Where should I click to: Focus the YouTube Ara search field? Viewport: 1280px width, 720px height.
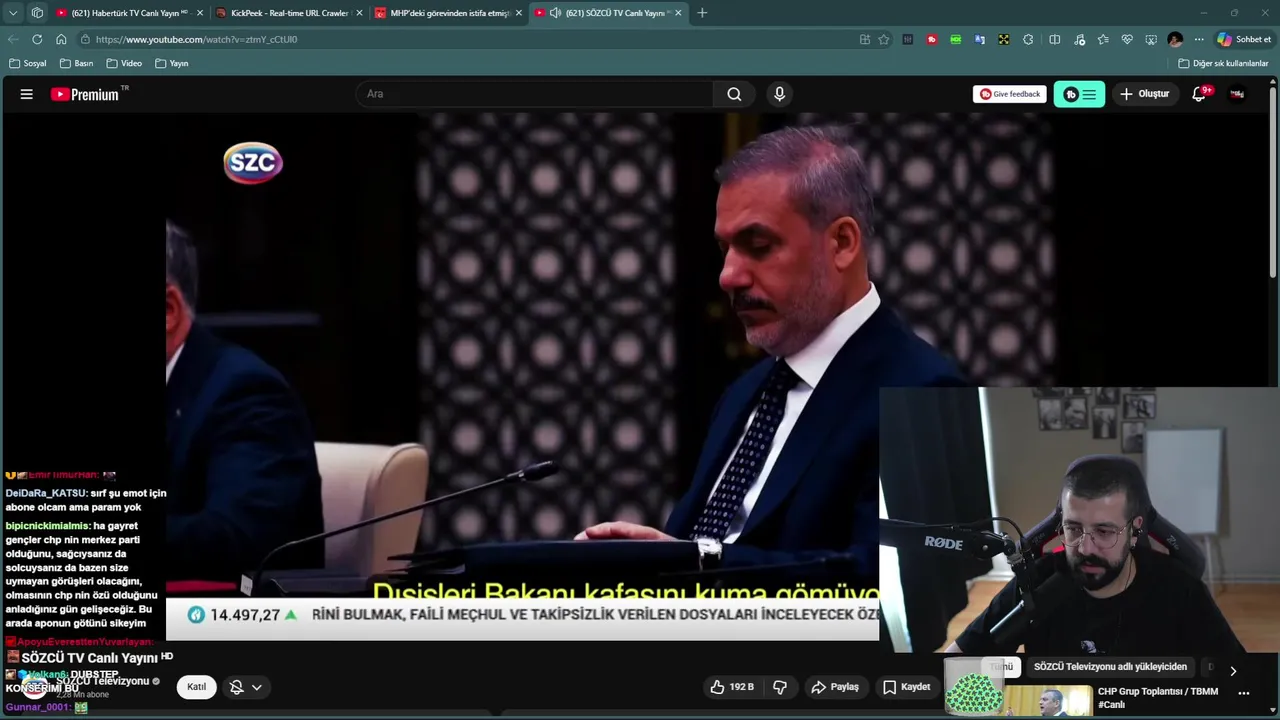tap(534, 94)
